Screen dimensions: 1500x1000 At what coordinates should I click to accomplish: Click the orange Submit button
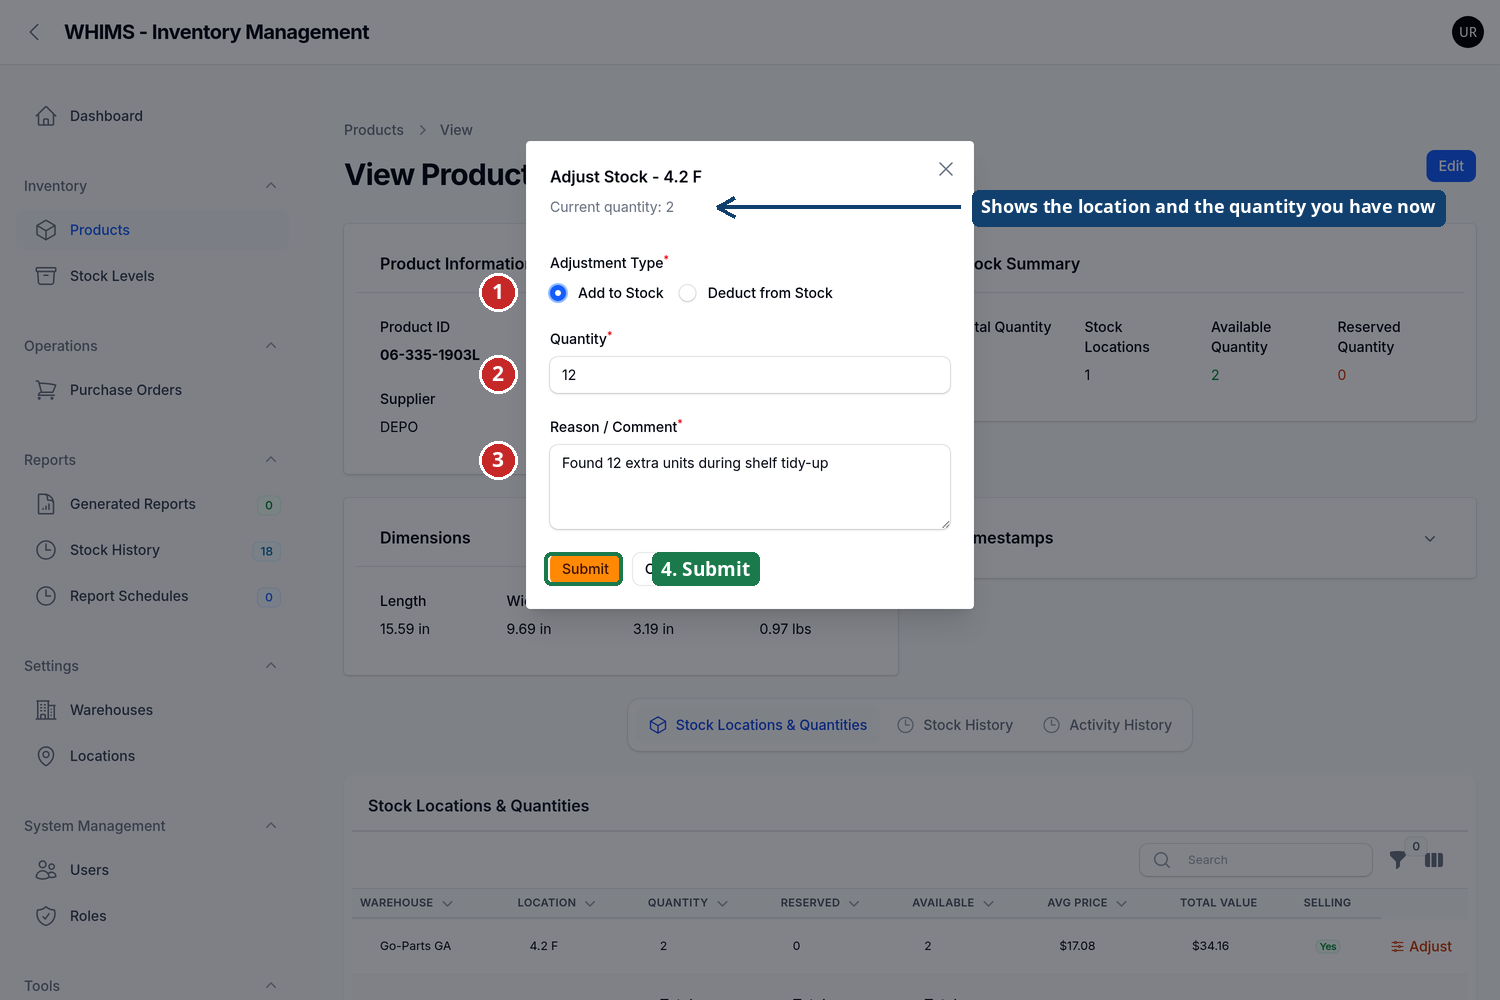(x=585, y=569)
